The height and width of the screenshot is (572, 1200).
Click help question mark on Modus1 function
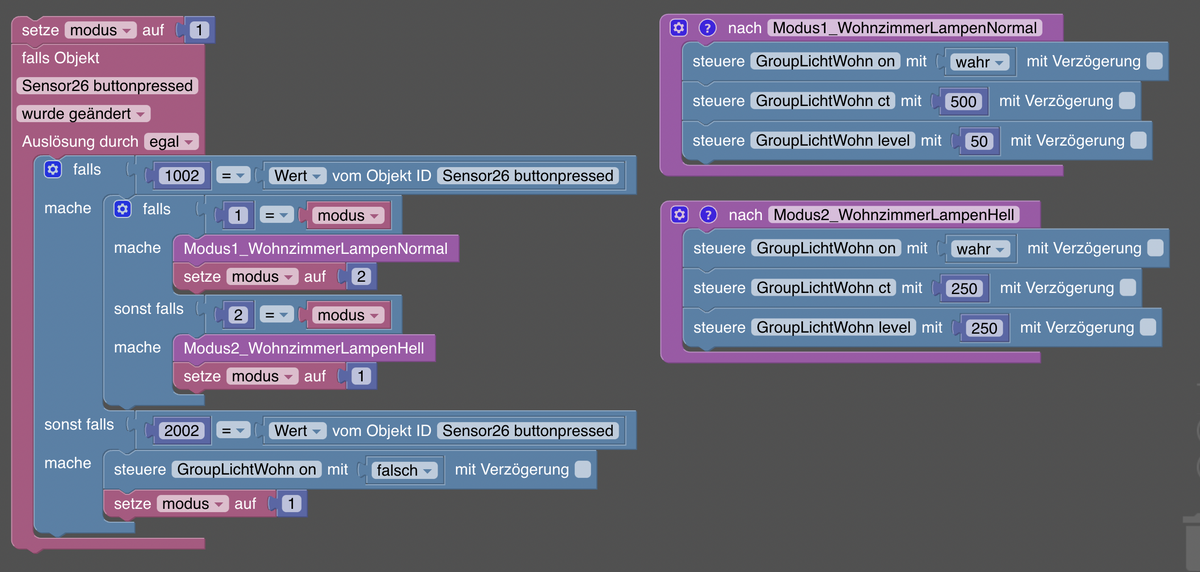tap(708, 28)
